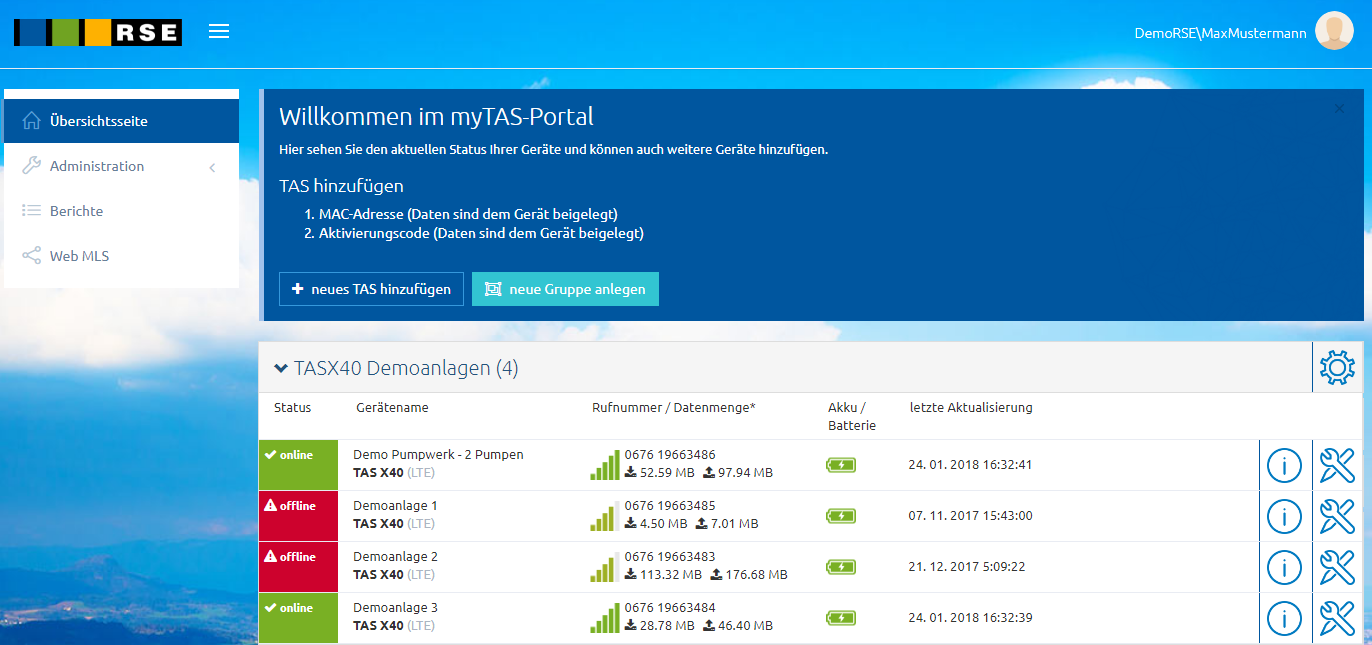The image size is (1372, 645).
Task: Open the hamburger navigation menu
Action: point(219,32)
